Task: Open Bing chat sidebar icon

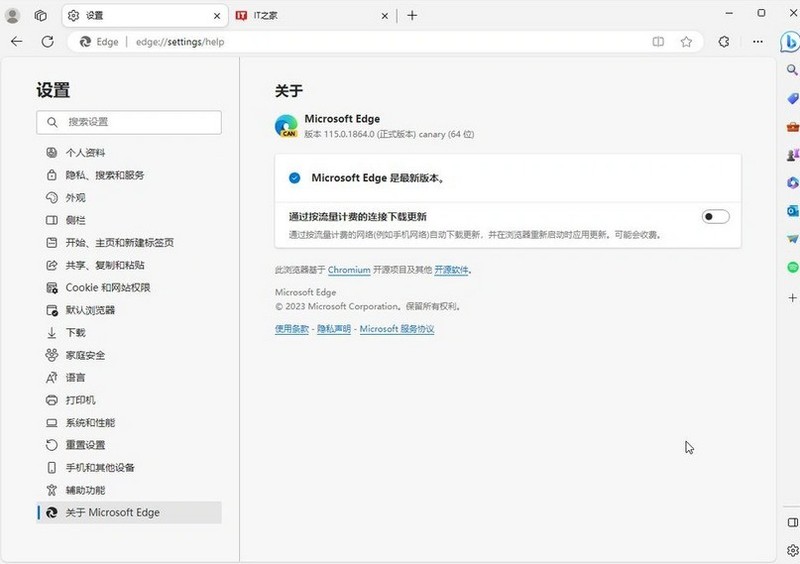Action: pos(790,42)
